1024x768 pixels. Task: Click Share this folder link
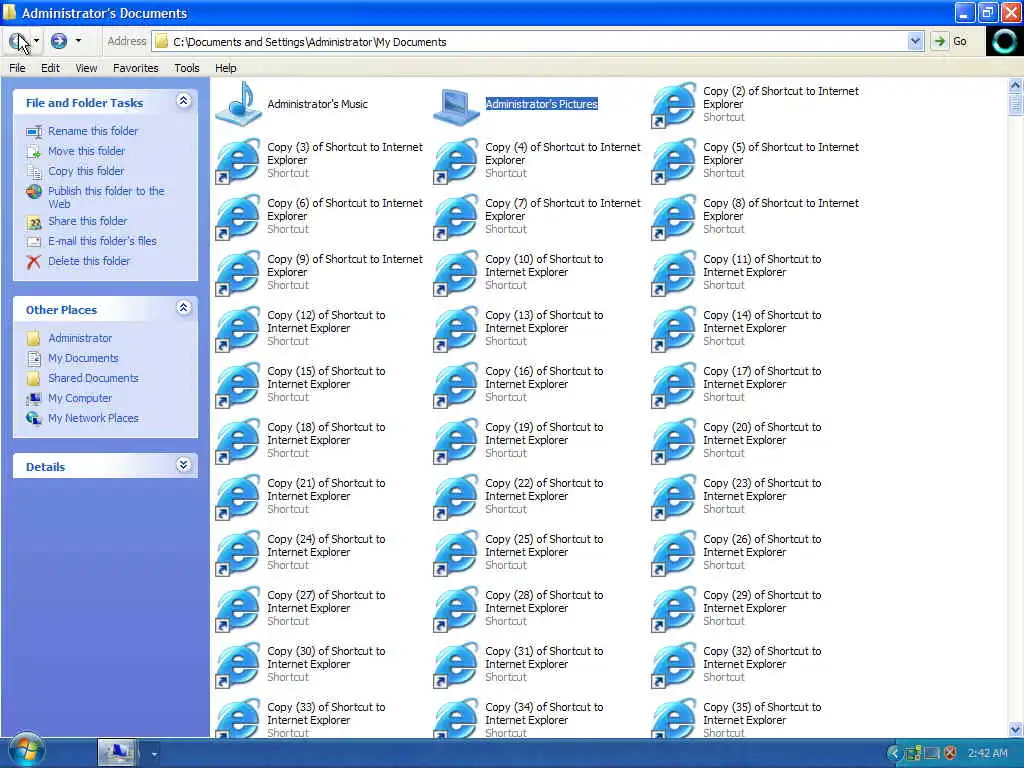88,221
